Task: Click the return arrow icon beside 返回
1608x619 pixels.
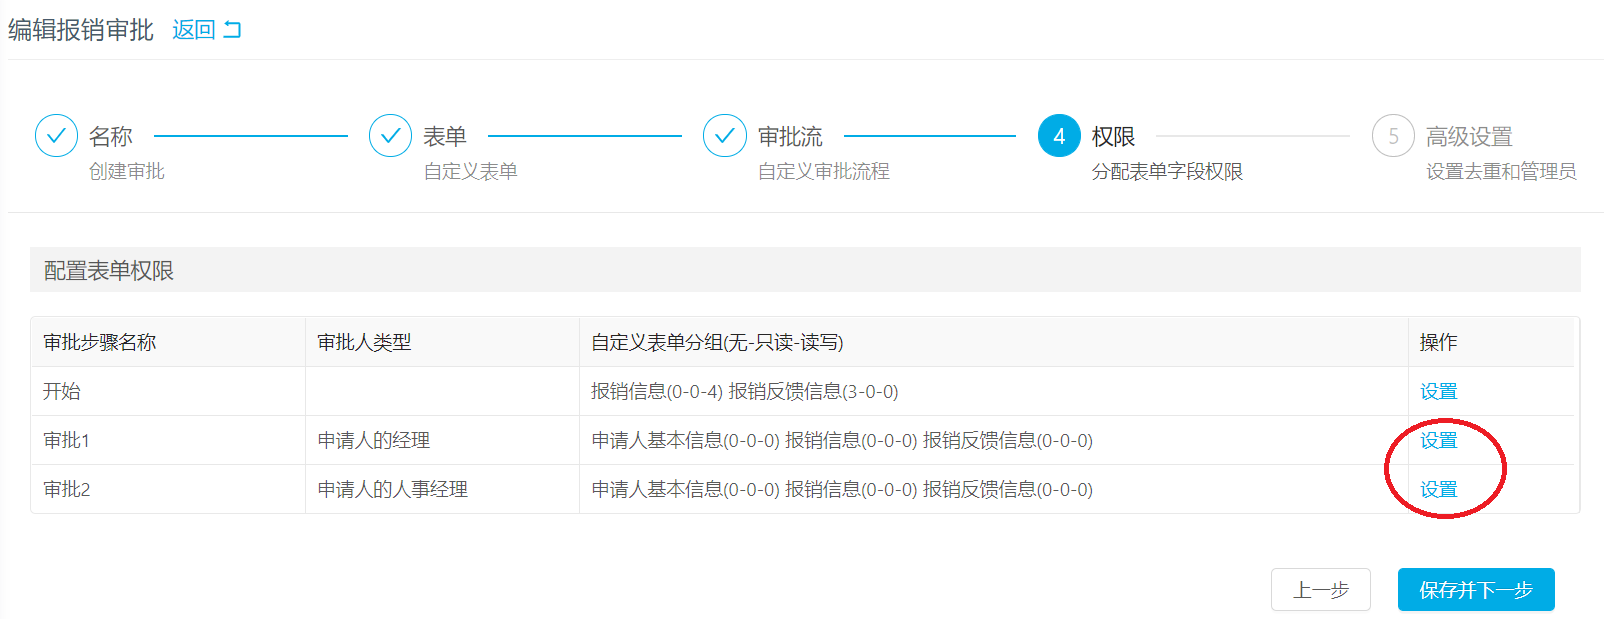Action: pyautogui.click(x=232, y=30)
